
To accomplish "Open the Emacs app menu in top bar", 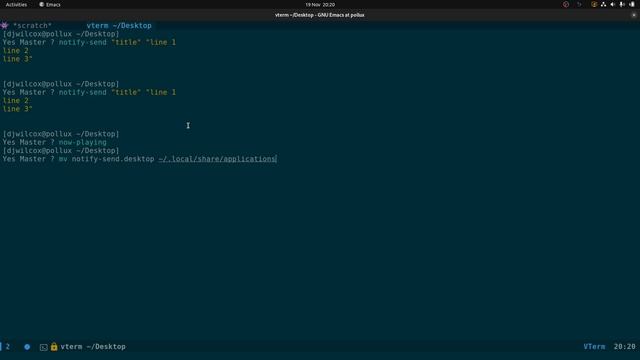I will click(50, 4).
